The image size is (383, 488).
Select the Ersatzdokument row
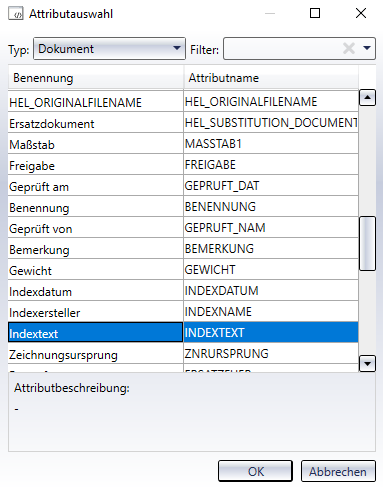tap(183, 123)
